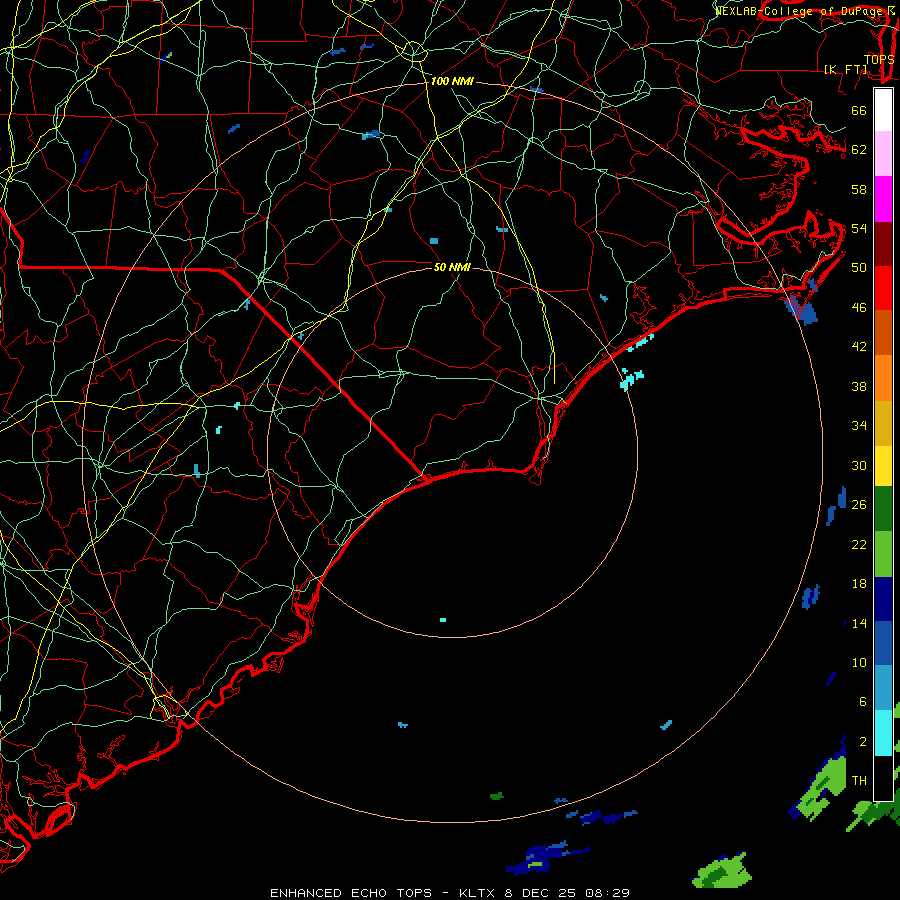The image size is (900, 900).
Task: Click the '46' legend value
Action: tap(859, 308)
